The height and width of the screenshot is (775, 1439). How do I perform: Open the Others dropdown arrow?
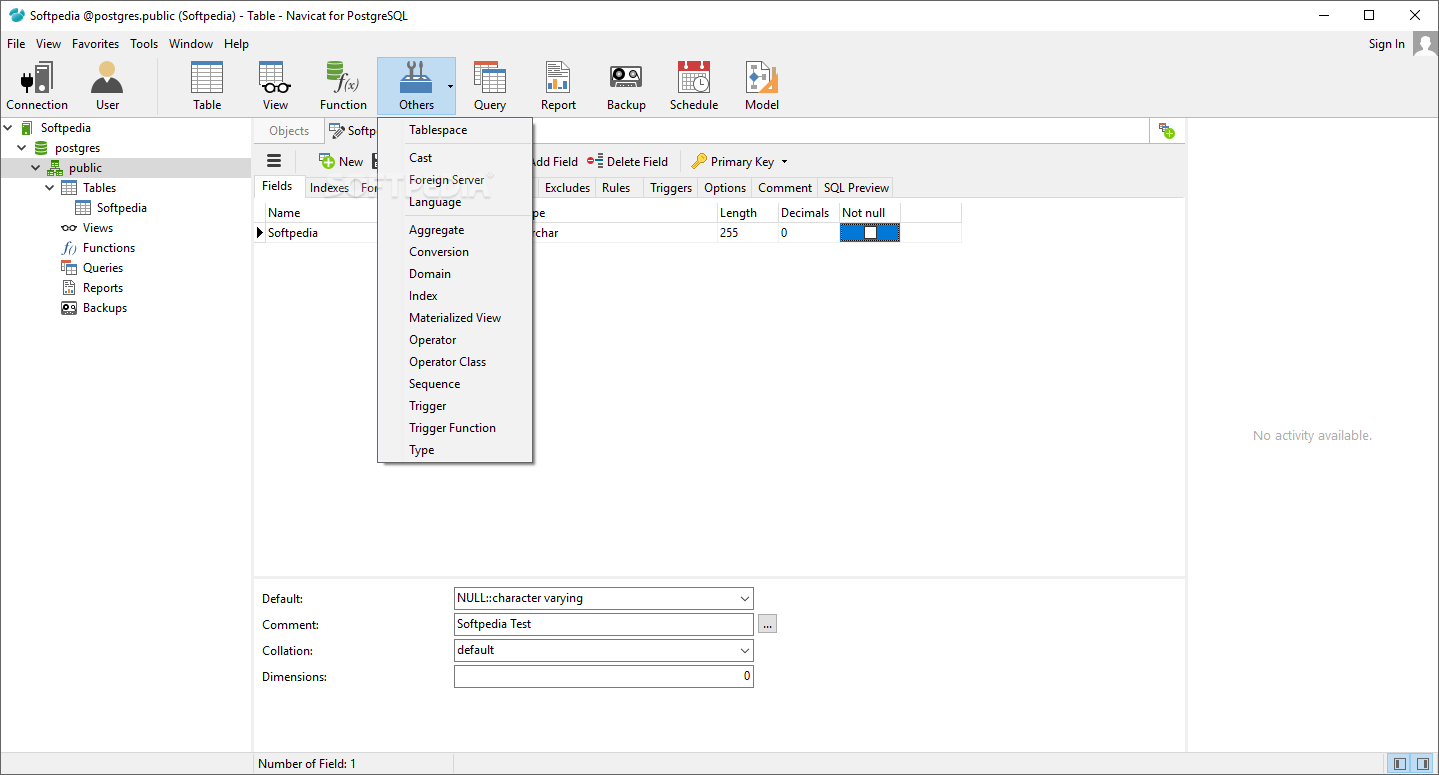pyautogui.click(x=450, y=86)
